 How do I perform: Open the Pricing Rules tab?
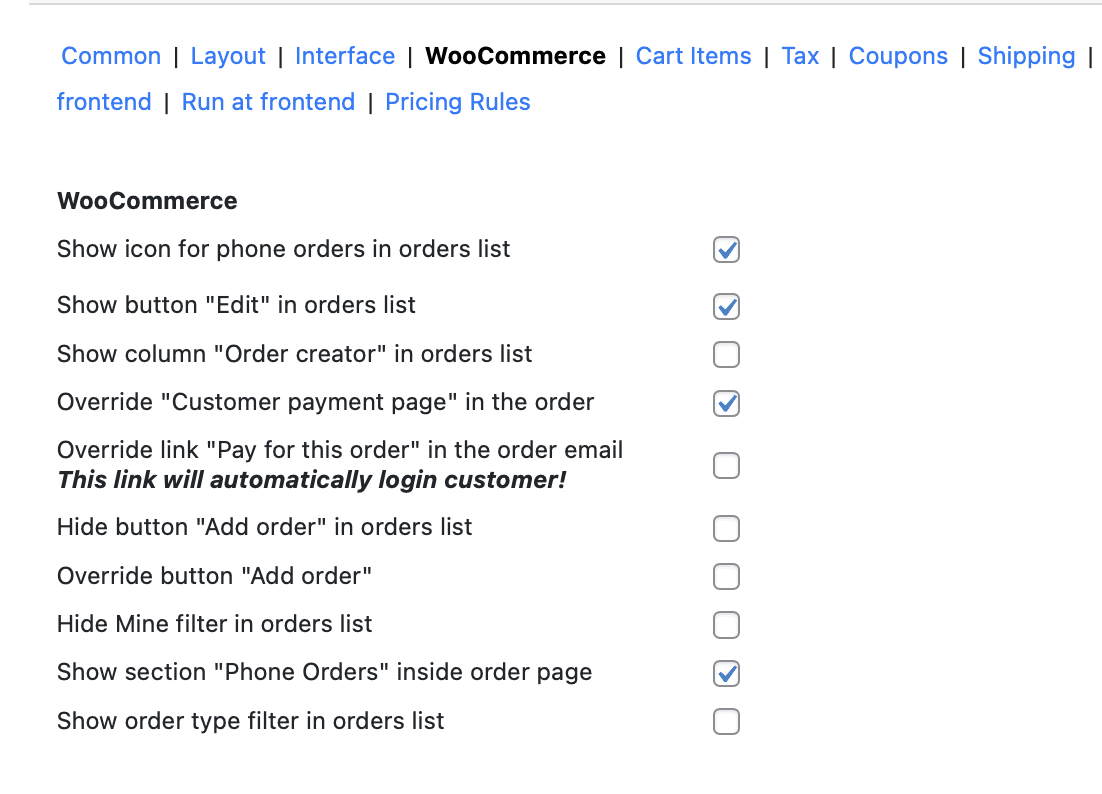458,102
